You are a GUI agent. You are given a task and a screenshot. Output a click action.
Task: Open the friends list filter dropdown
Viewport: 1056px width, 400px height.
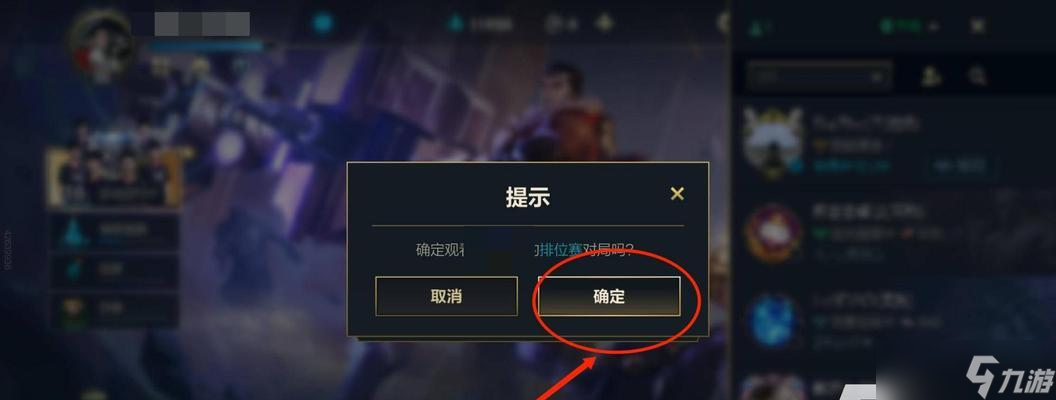click(818, 77)
